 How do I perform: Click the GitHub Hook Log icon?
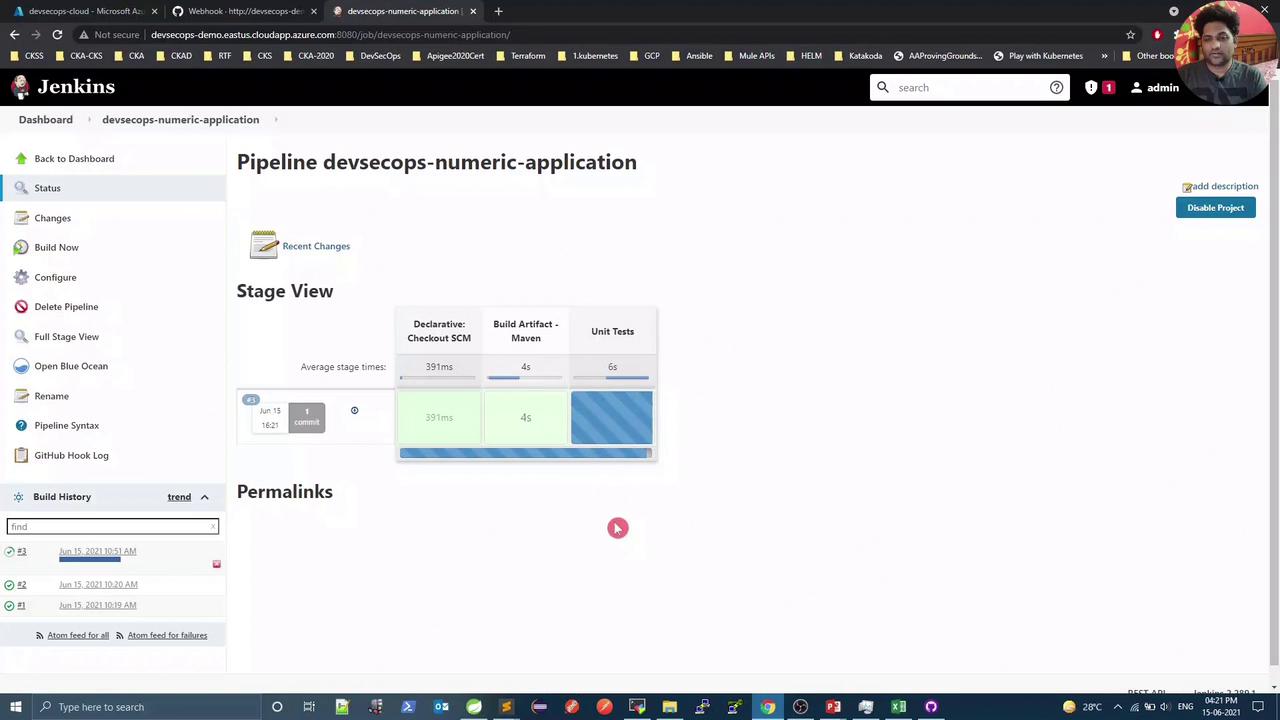(x=21, y=455)
